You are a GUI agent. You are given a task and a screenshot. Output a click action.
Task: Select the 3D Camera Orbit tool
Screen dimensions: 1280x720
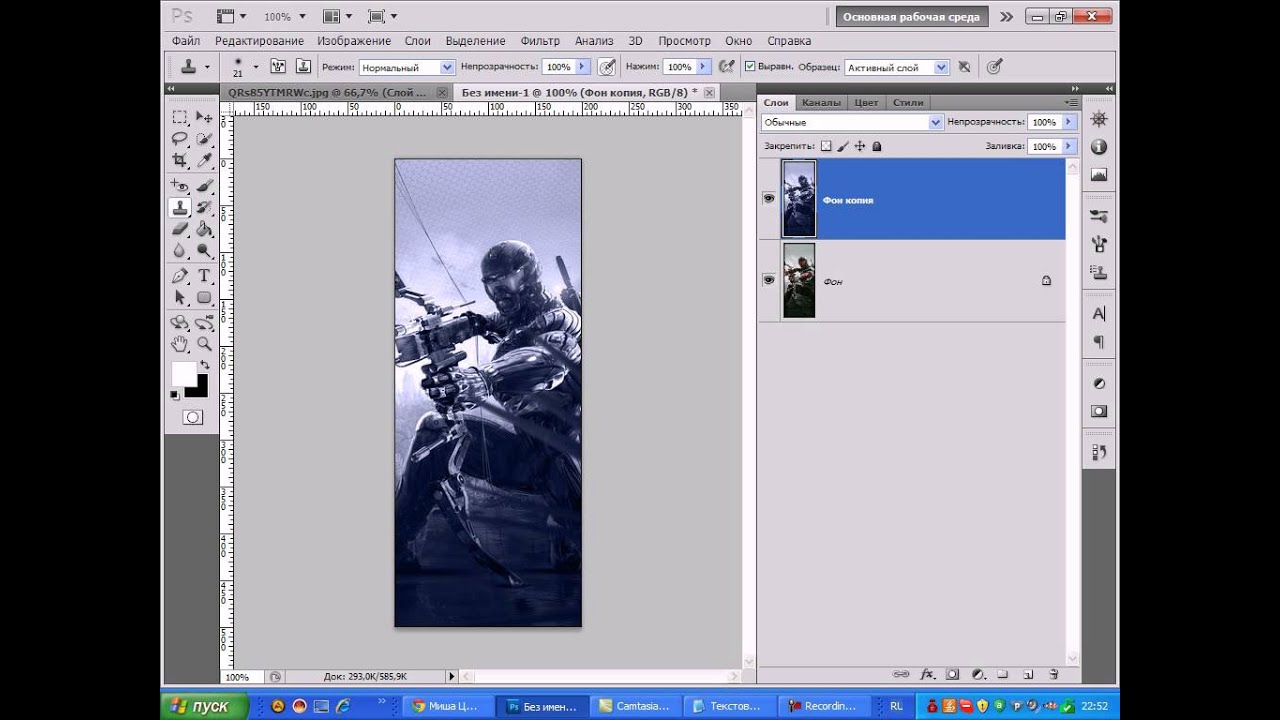[204, 323]
